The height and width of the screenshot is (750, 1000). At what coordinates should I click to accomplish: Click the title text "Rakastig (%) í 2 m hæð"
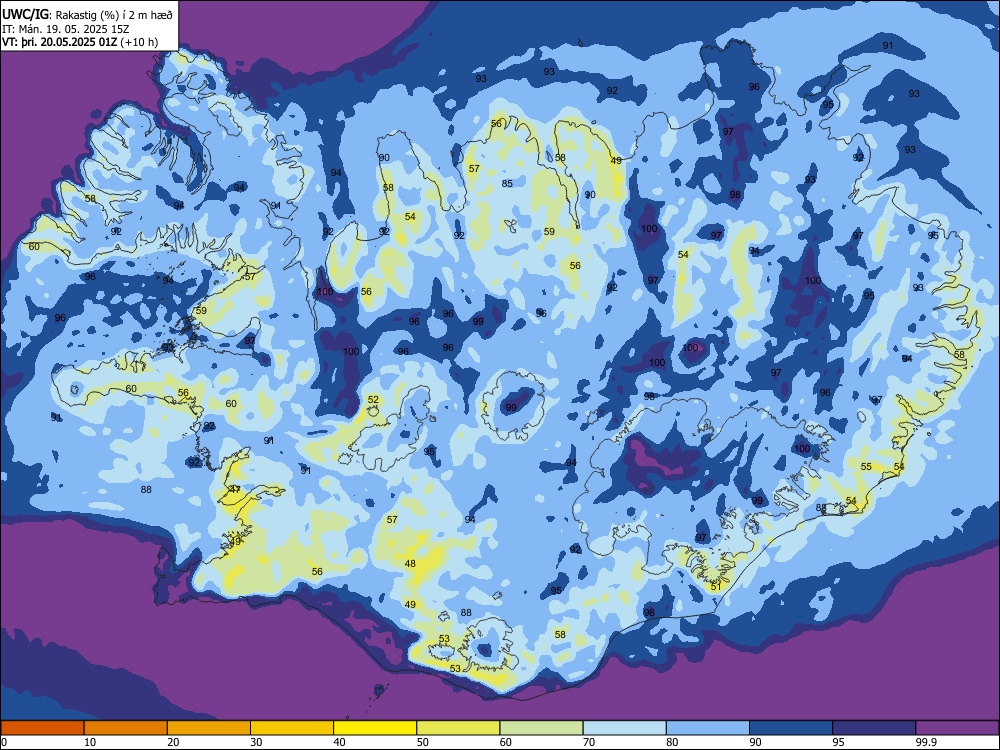point(114,14)
